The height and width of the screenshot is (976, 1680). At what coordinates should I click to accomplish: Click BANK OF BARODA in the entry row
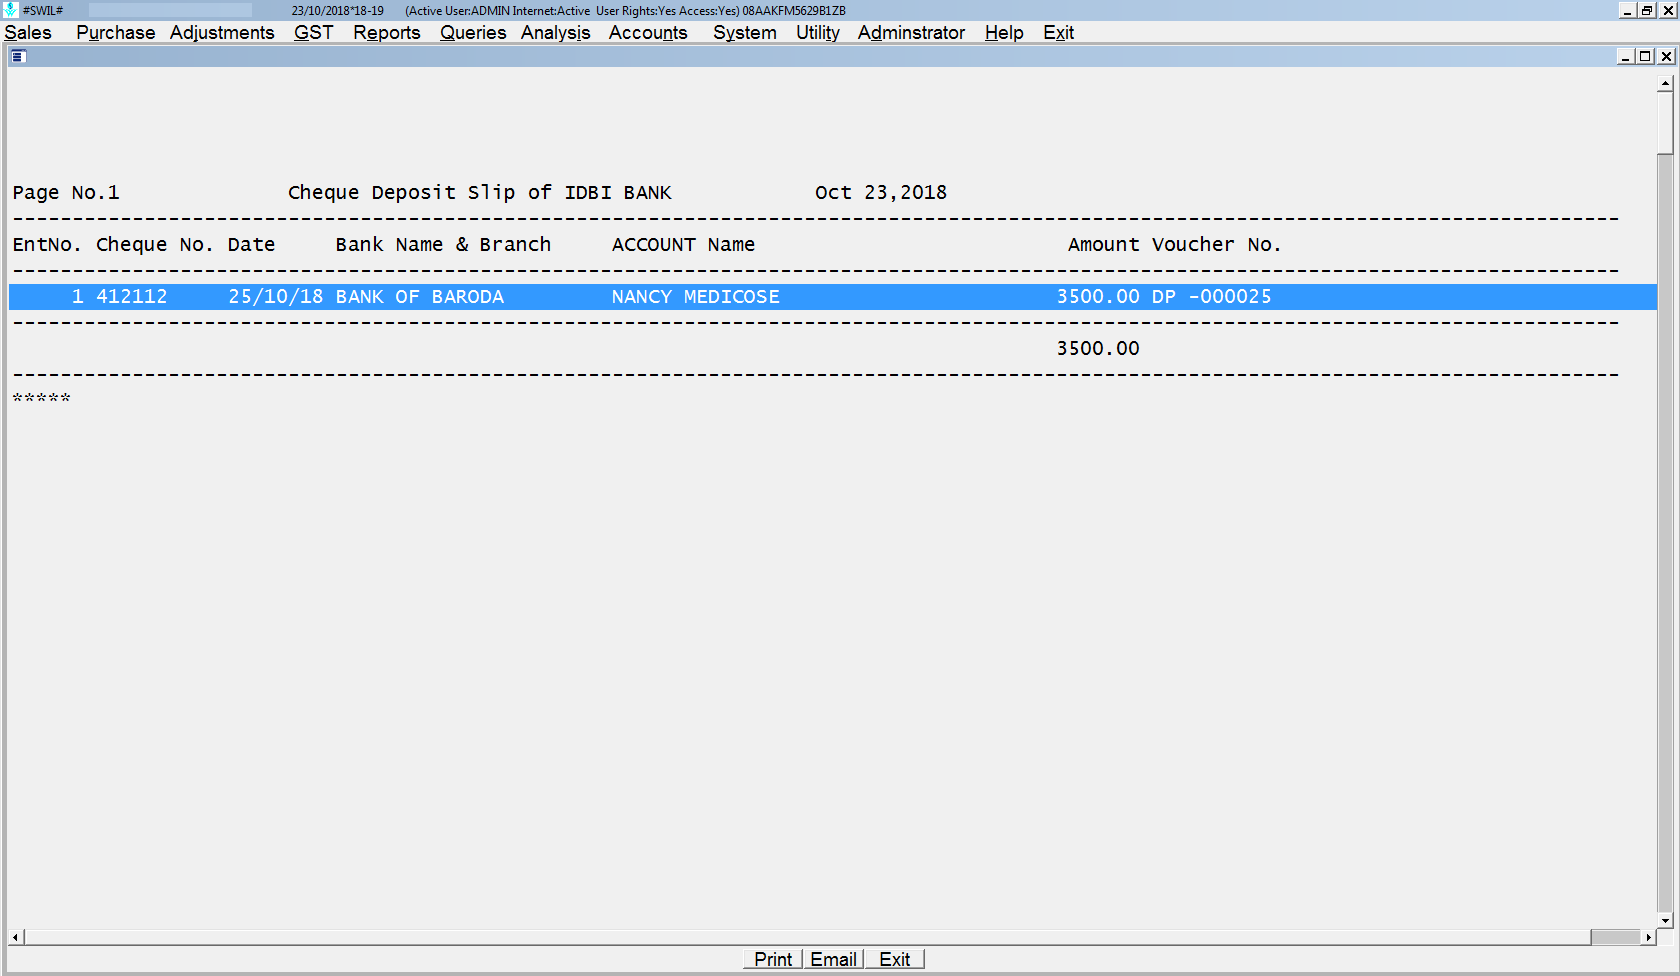point(420,297)
